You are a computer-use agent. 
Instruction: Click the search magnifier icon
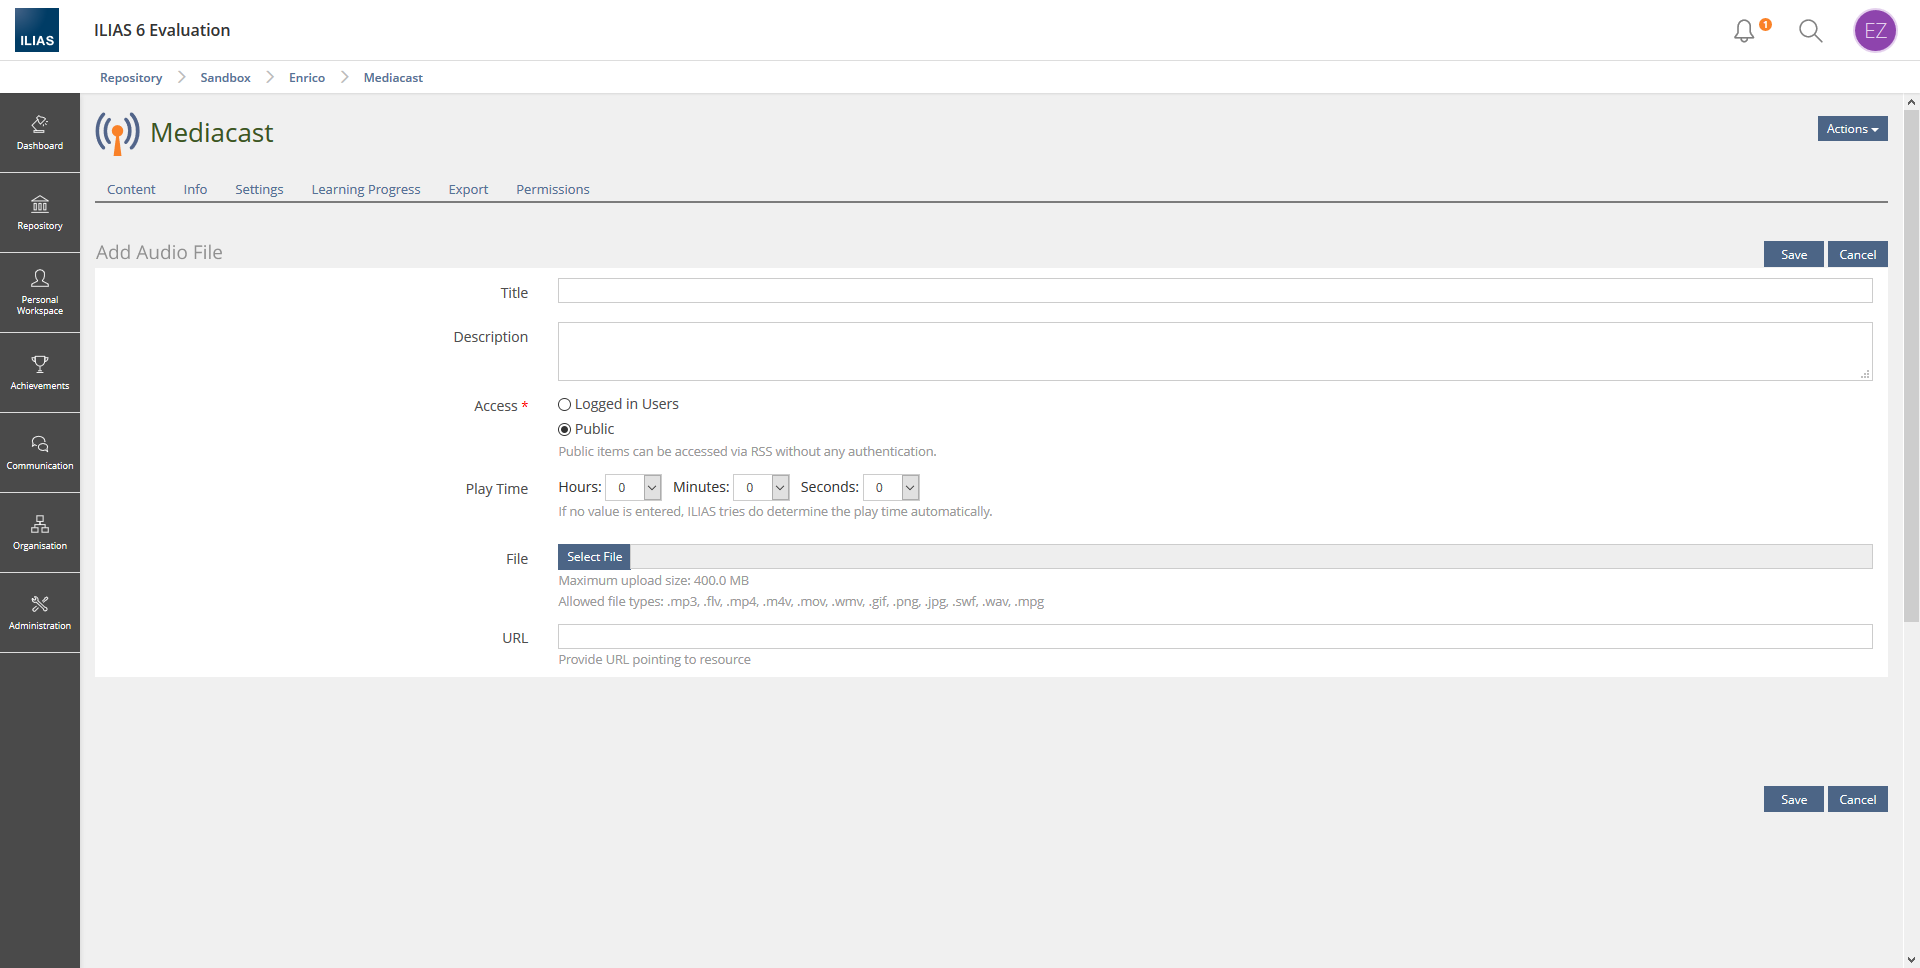(1810, 31)
